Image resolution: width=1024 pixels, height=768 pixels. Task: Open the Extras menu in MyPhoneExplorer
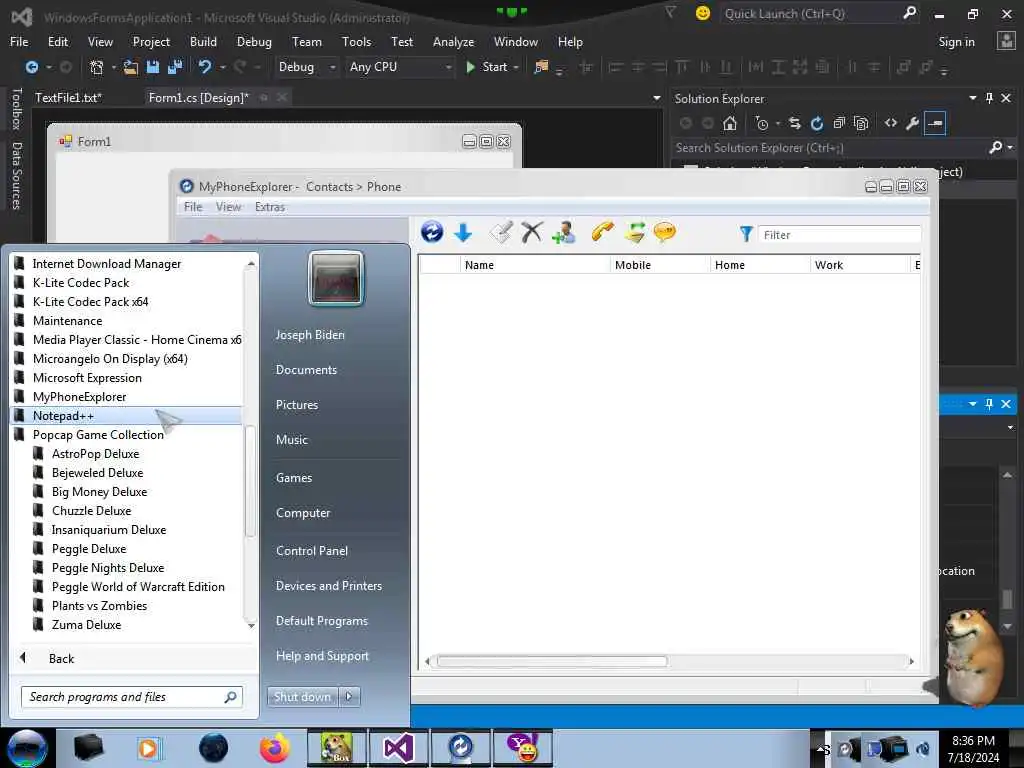270,206
